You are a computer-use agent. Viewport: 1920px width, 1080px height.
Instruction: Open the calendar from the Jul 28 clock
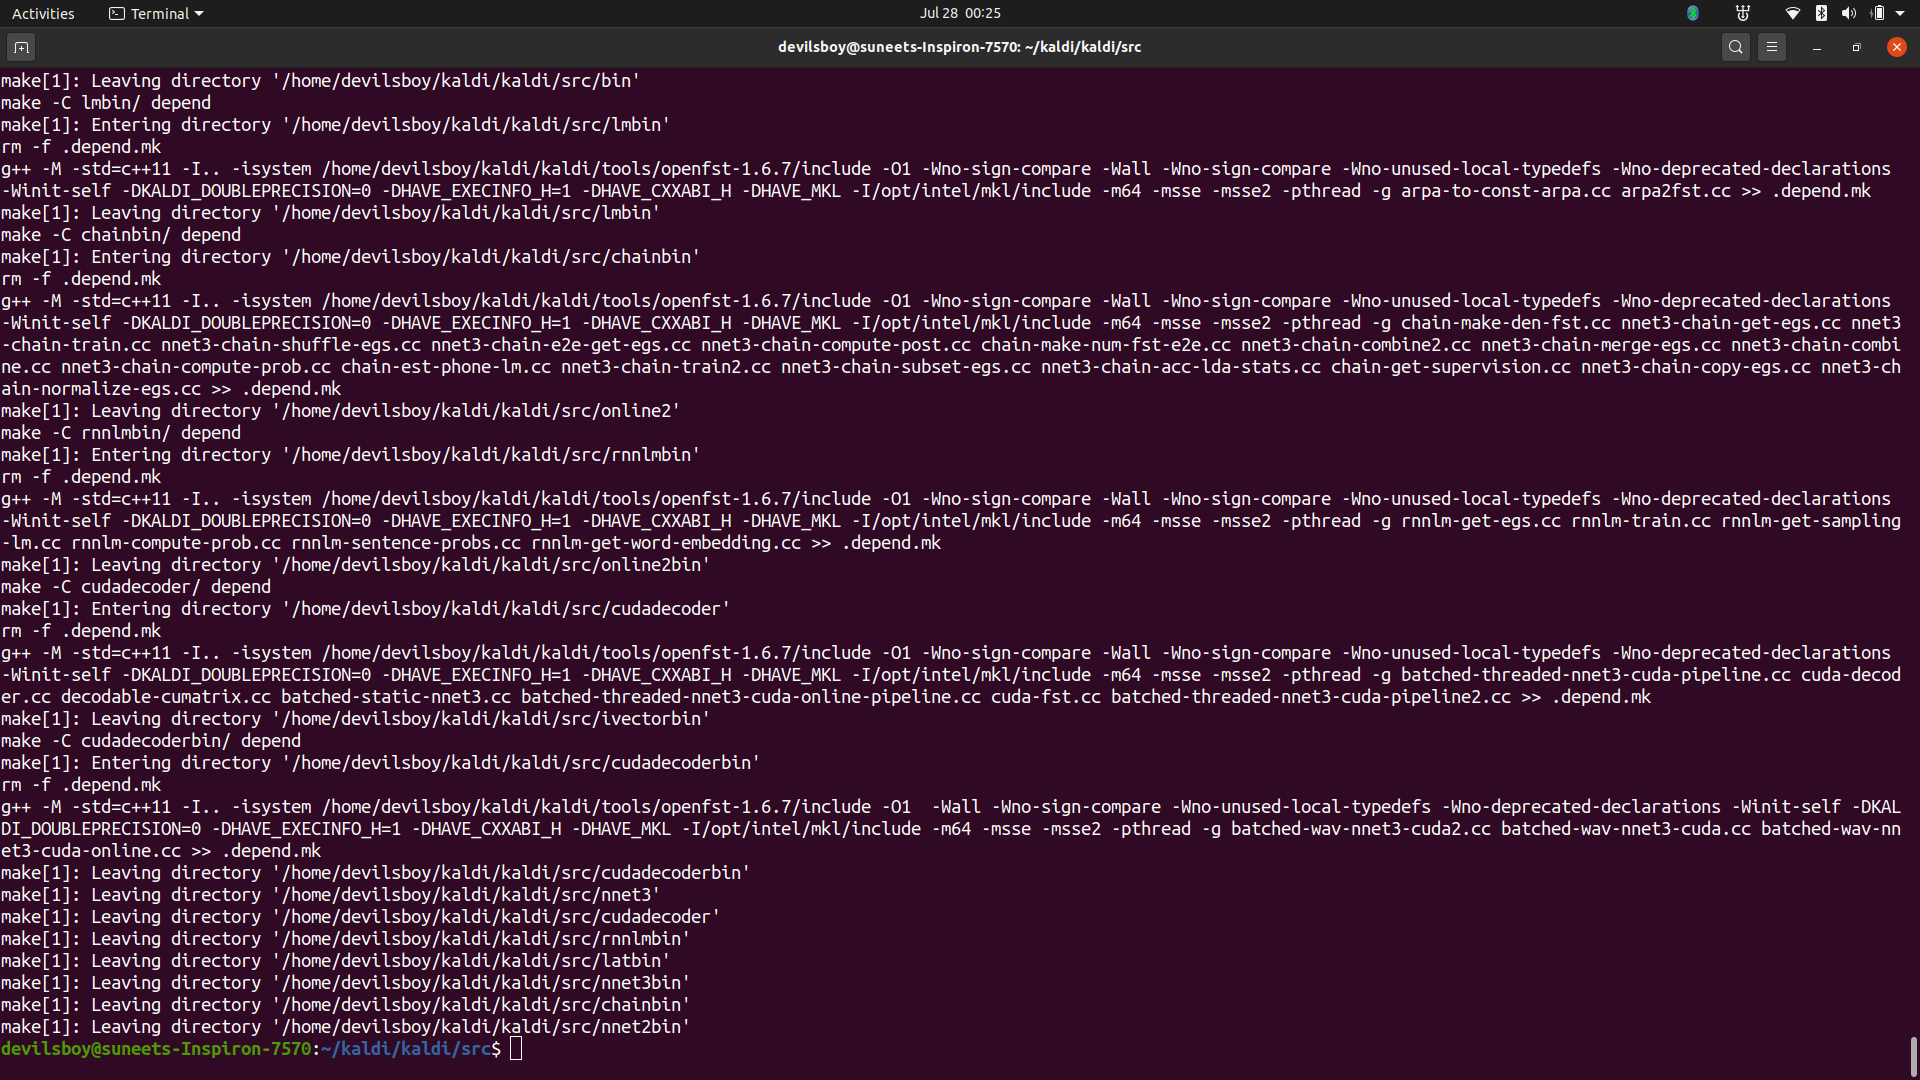[x=959, y=13]
